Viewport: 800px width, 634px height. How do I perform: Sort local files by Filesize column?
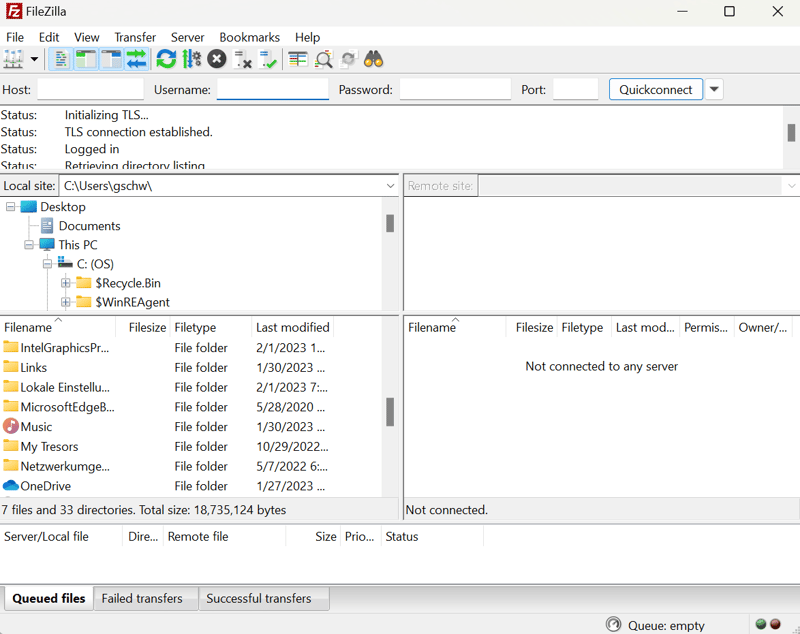point(144,327)
